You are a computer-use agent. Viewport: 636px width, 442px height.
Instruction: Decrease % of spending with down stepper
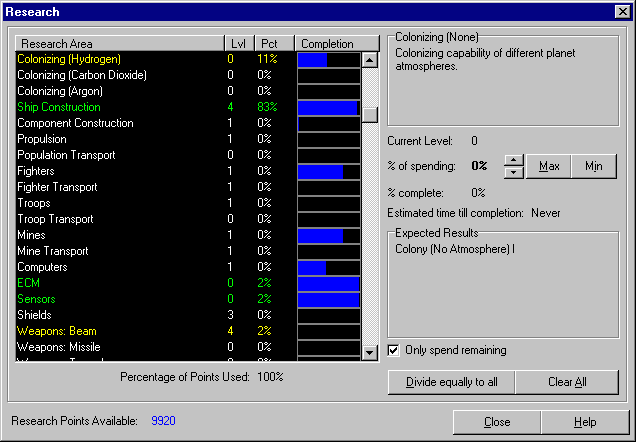point(514,172)
